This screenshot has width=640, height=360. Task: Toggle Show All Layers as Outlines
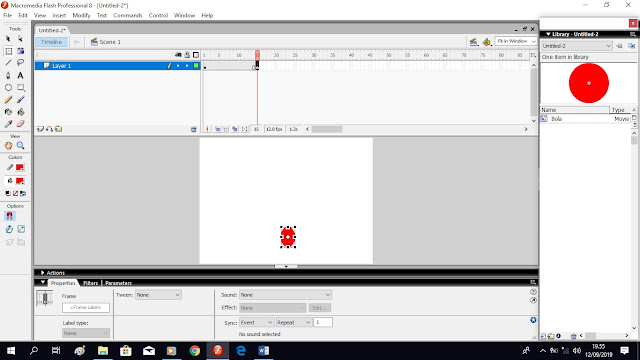196,55
